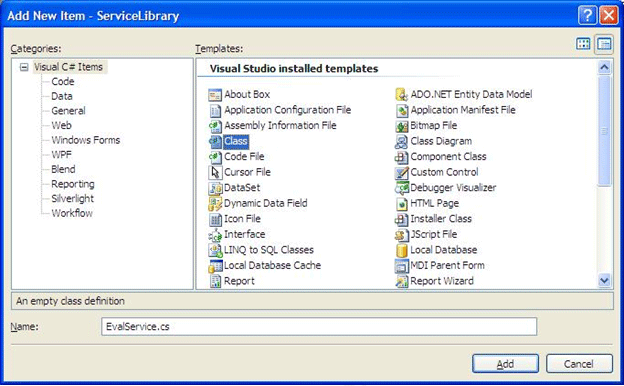624x386 pixels.
Task: Select the Custom Control icon
Action: [x=401, y=172]
